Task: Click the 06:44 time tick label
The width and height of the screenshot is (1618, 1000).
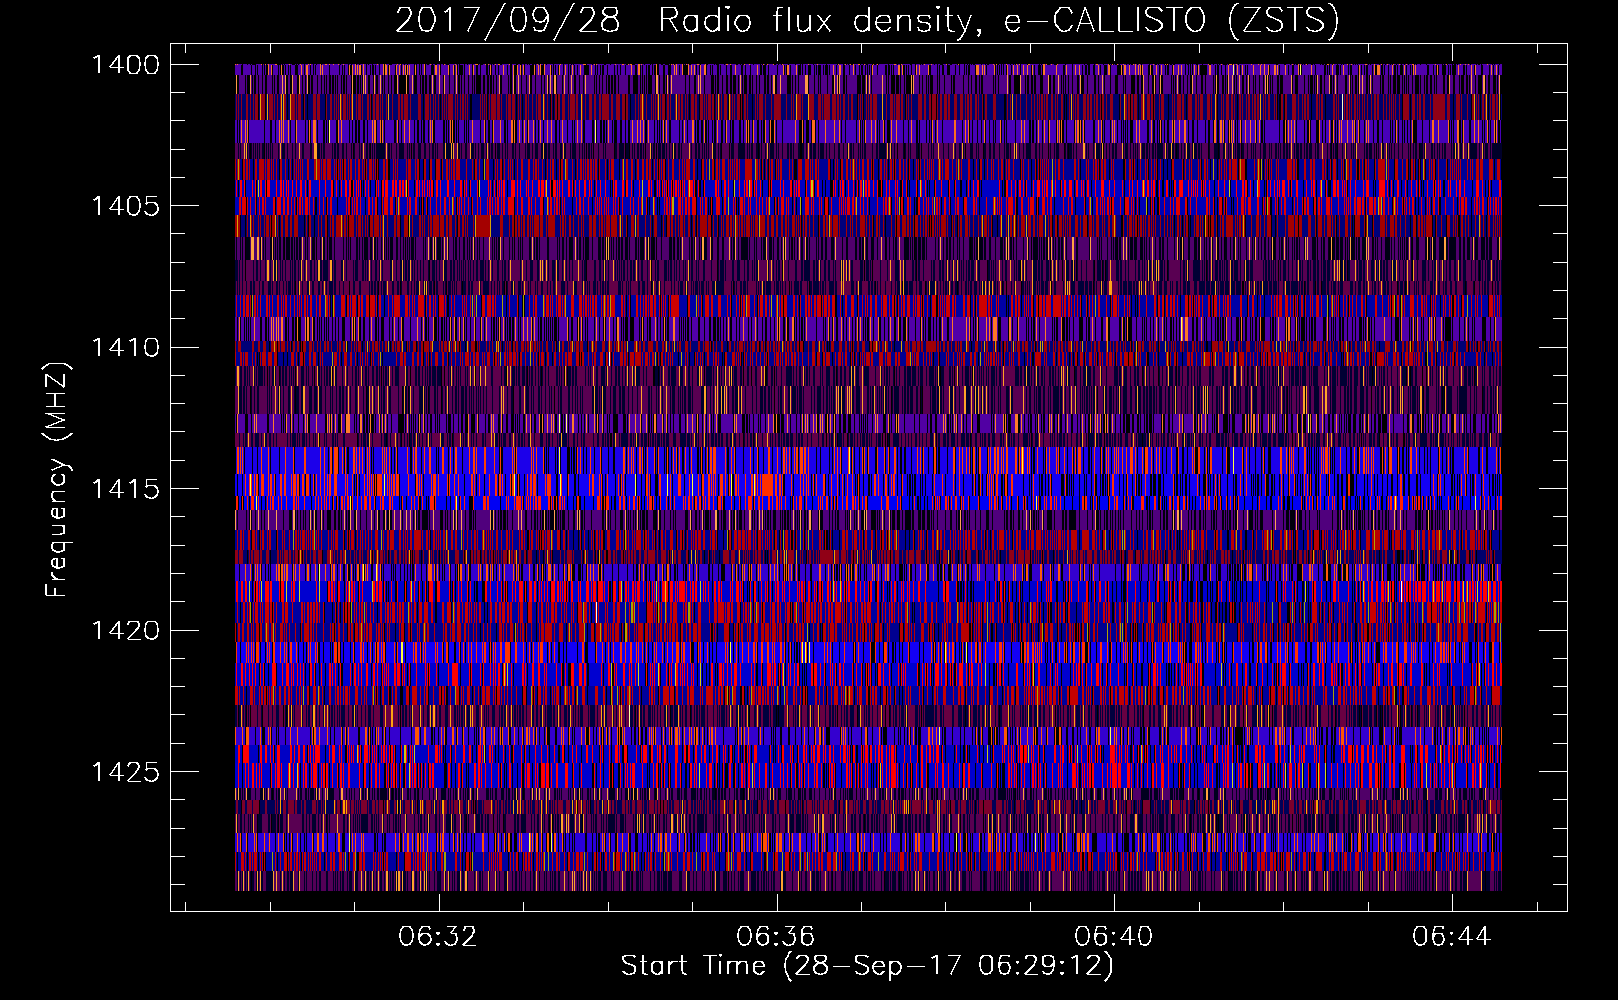Action: [x=1451, y=937]
